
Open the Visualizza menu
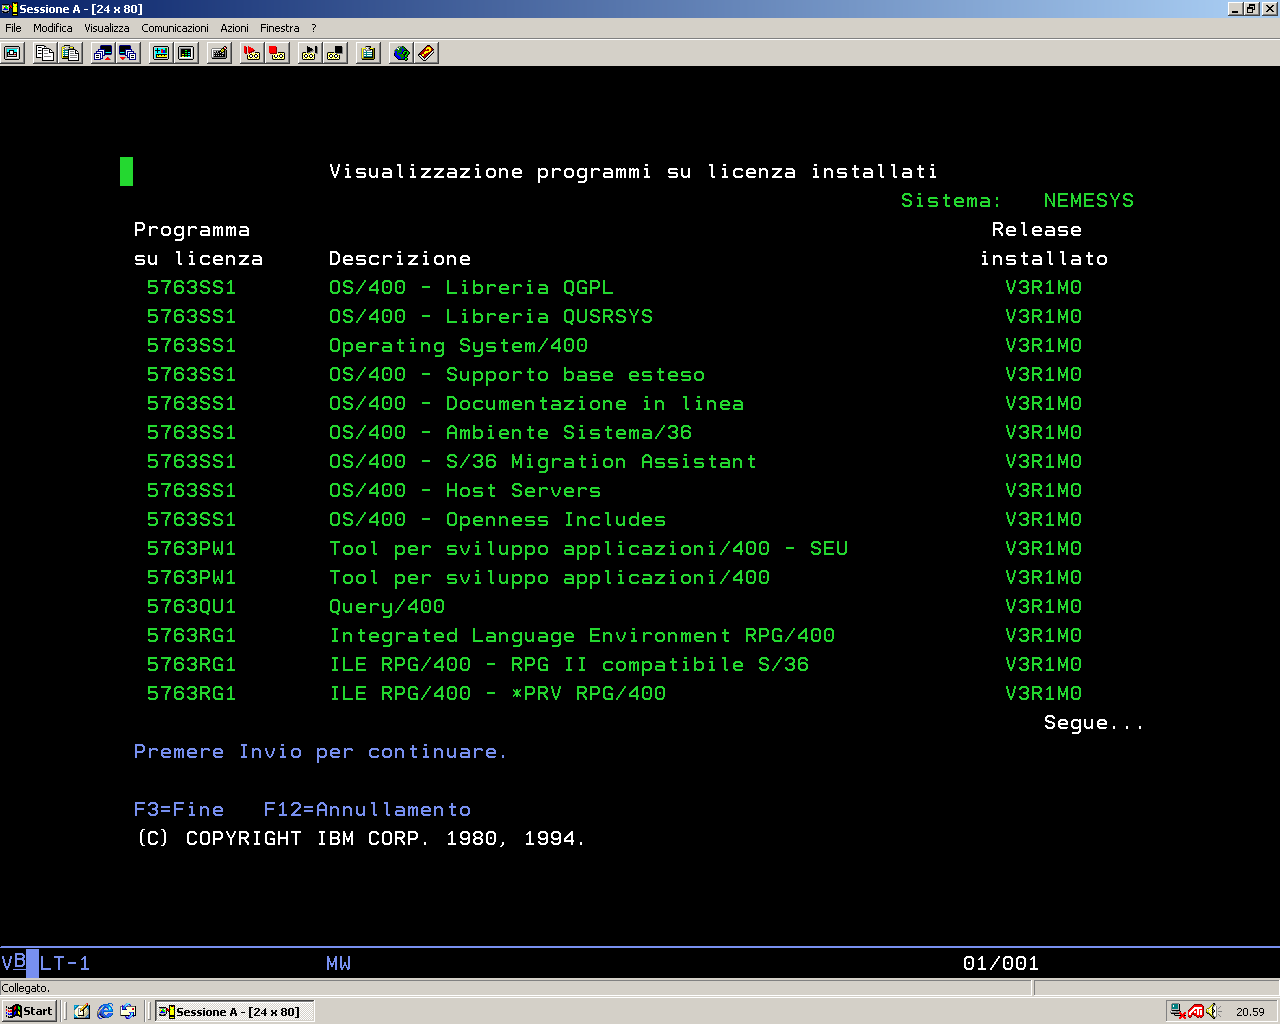pyautogui.click(x=107, y=28)
